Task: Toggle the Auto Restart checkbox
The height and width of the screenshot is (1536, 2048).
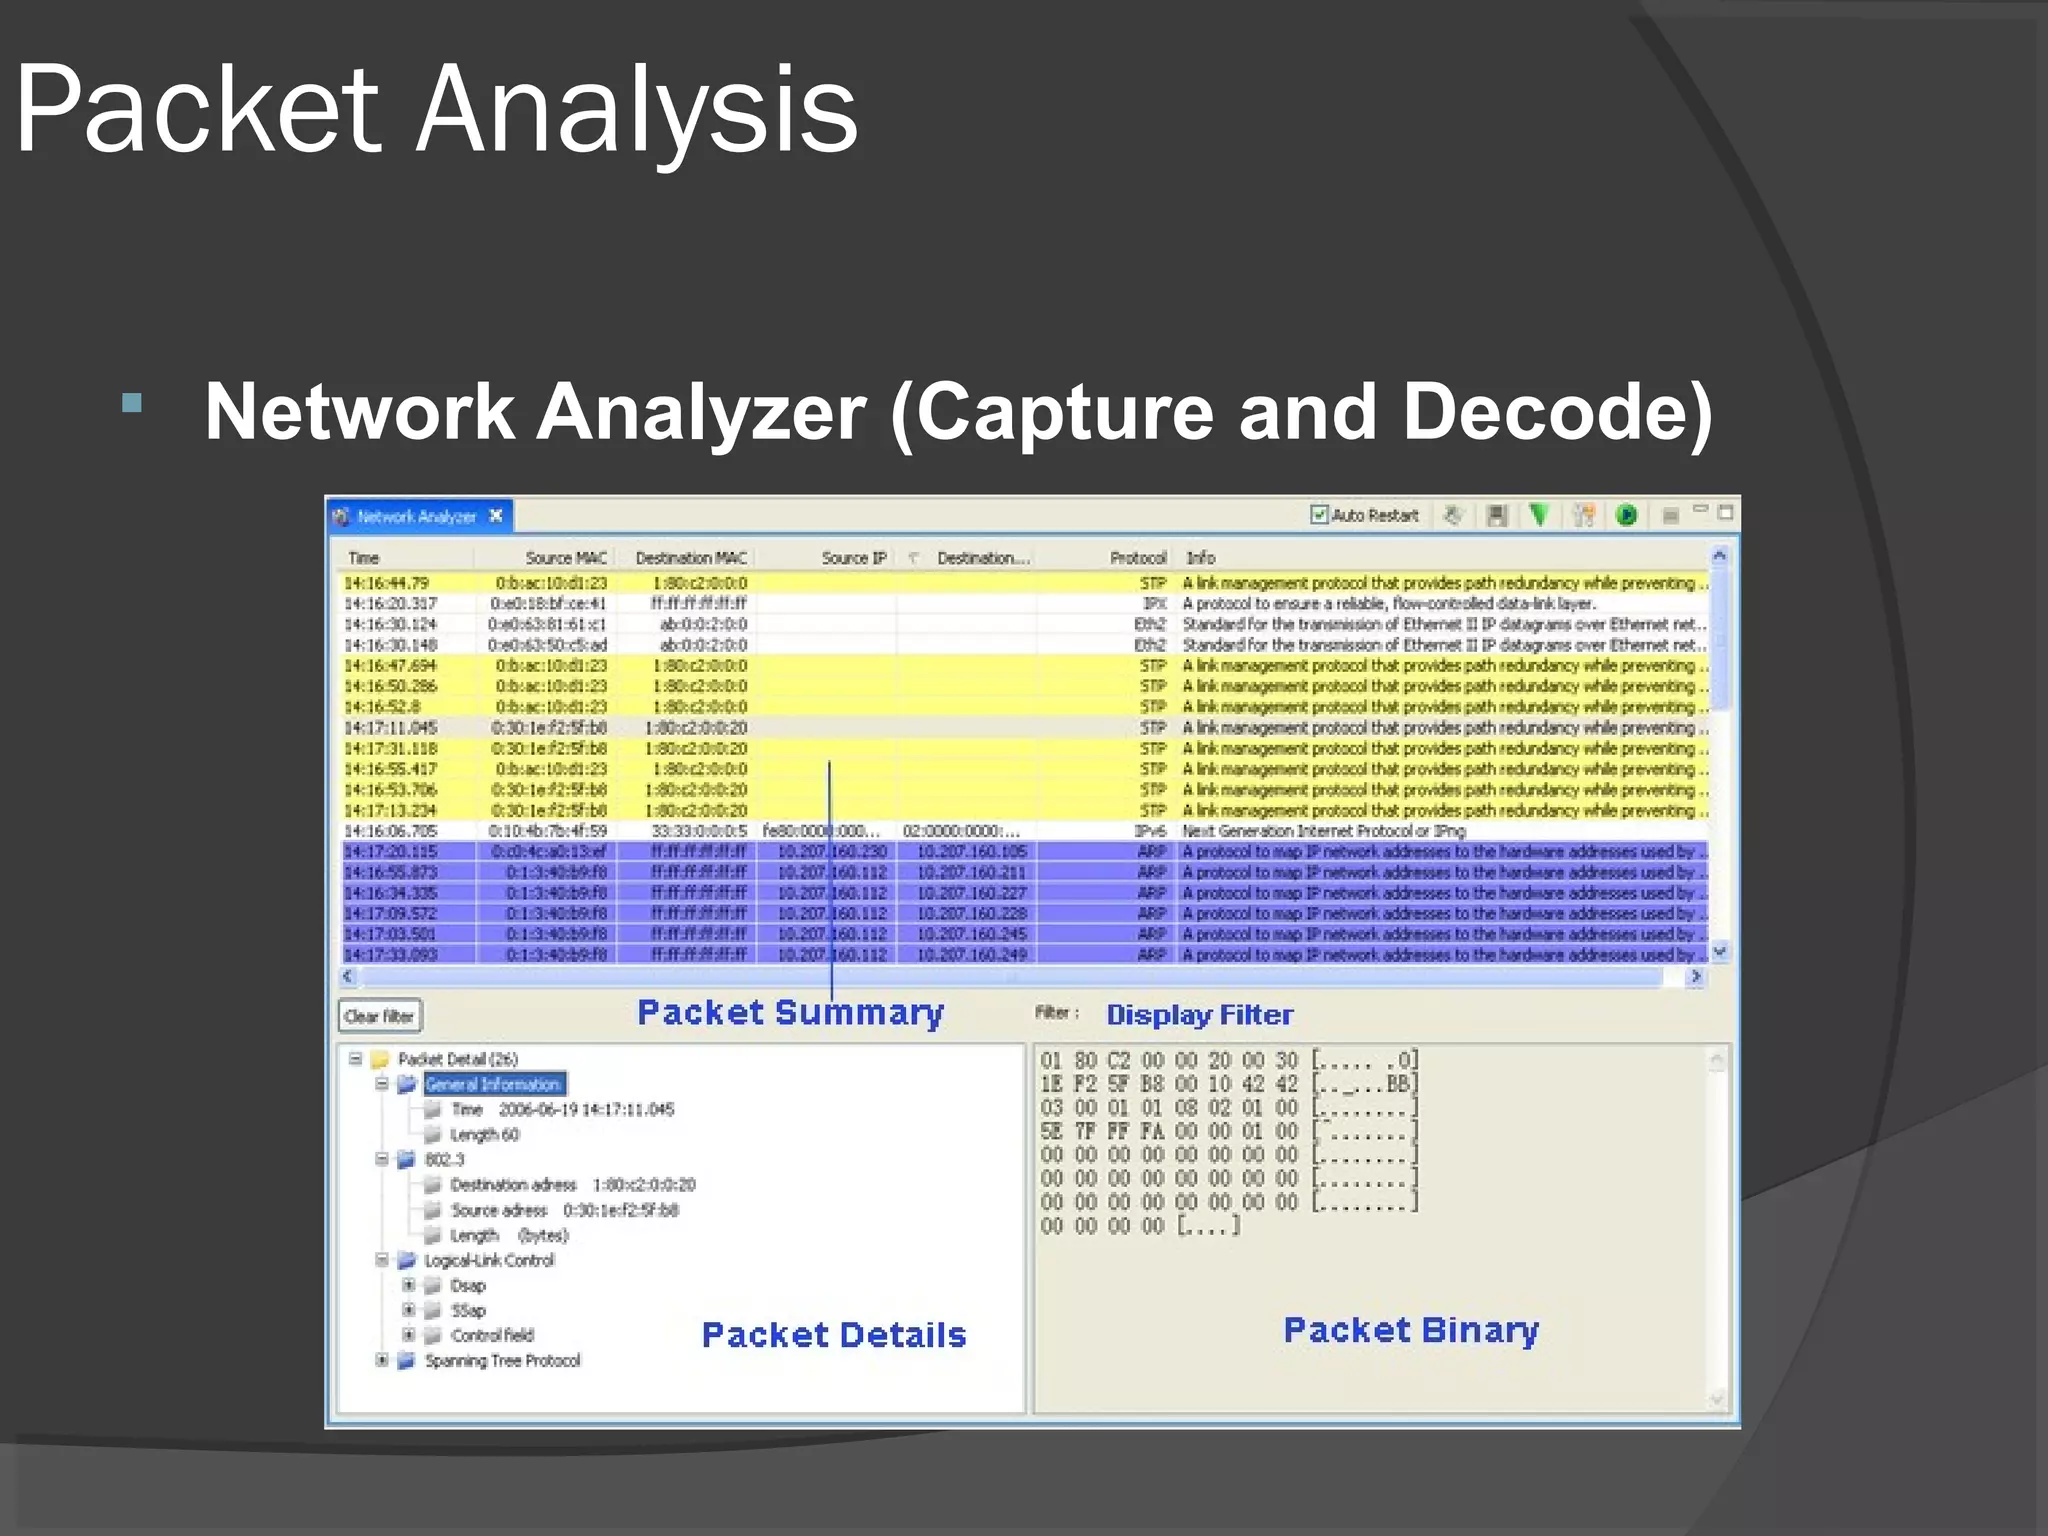Action: pos(1319,515)
